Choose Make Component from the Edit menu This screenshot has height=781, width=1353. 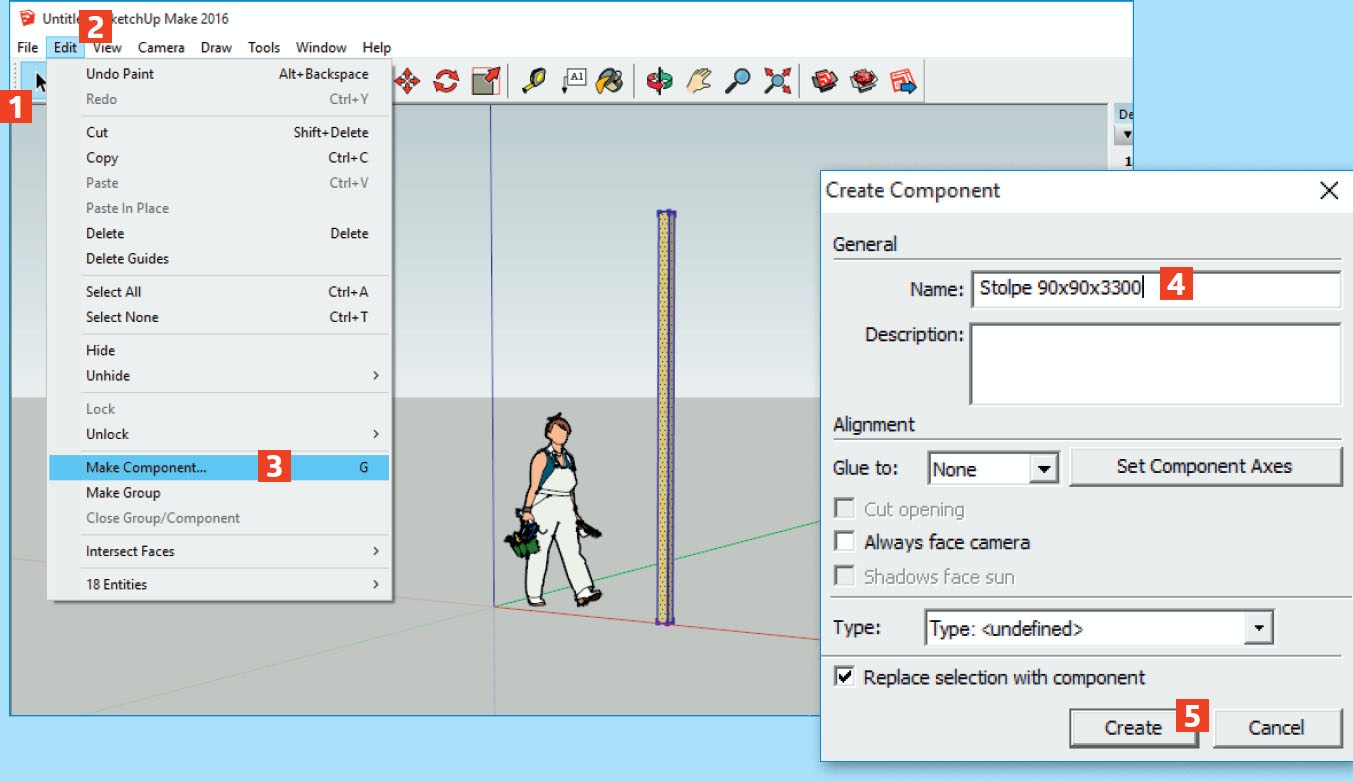[140, 467]
